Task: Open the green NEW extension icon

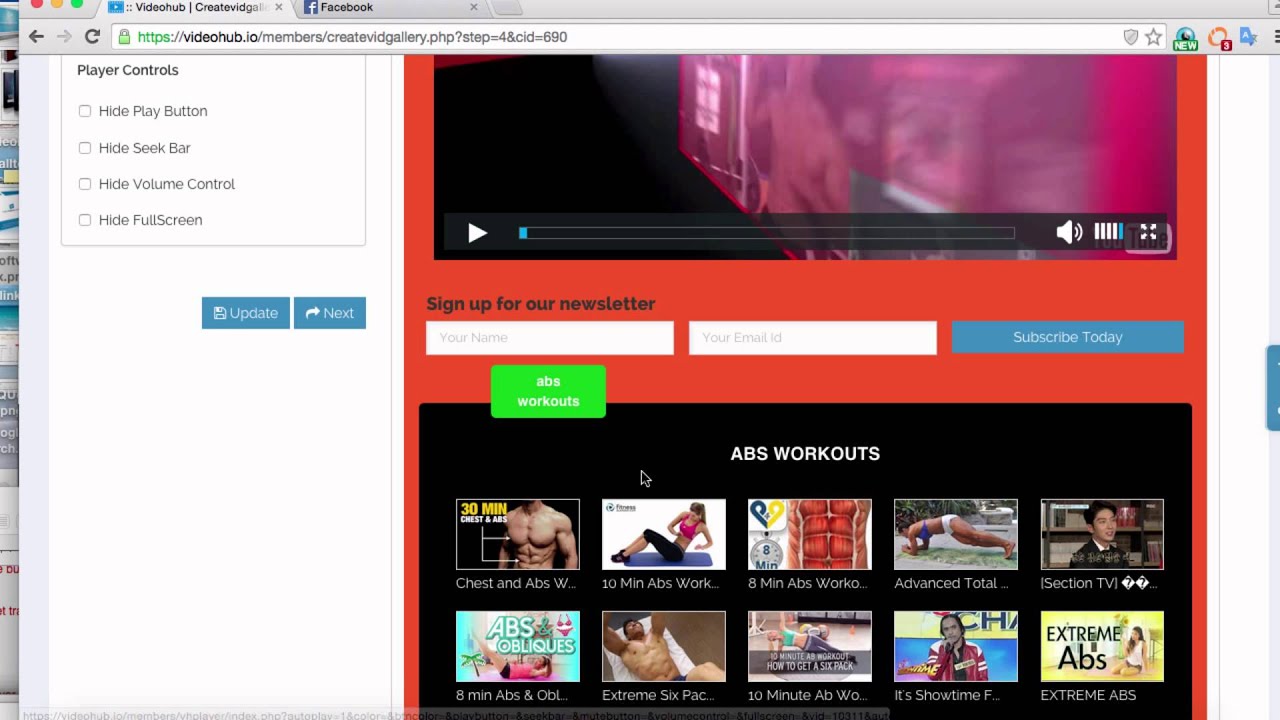Action: click(x=1185, y=39)
